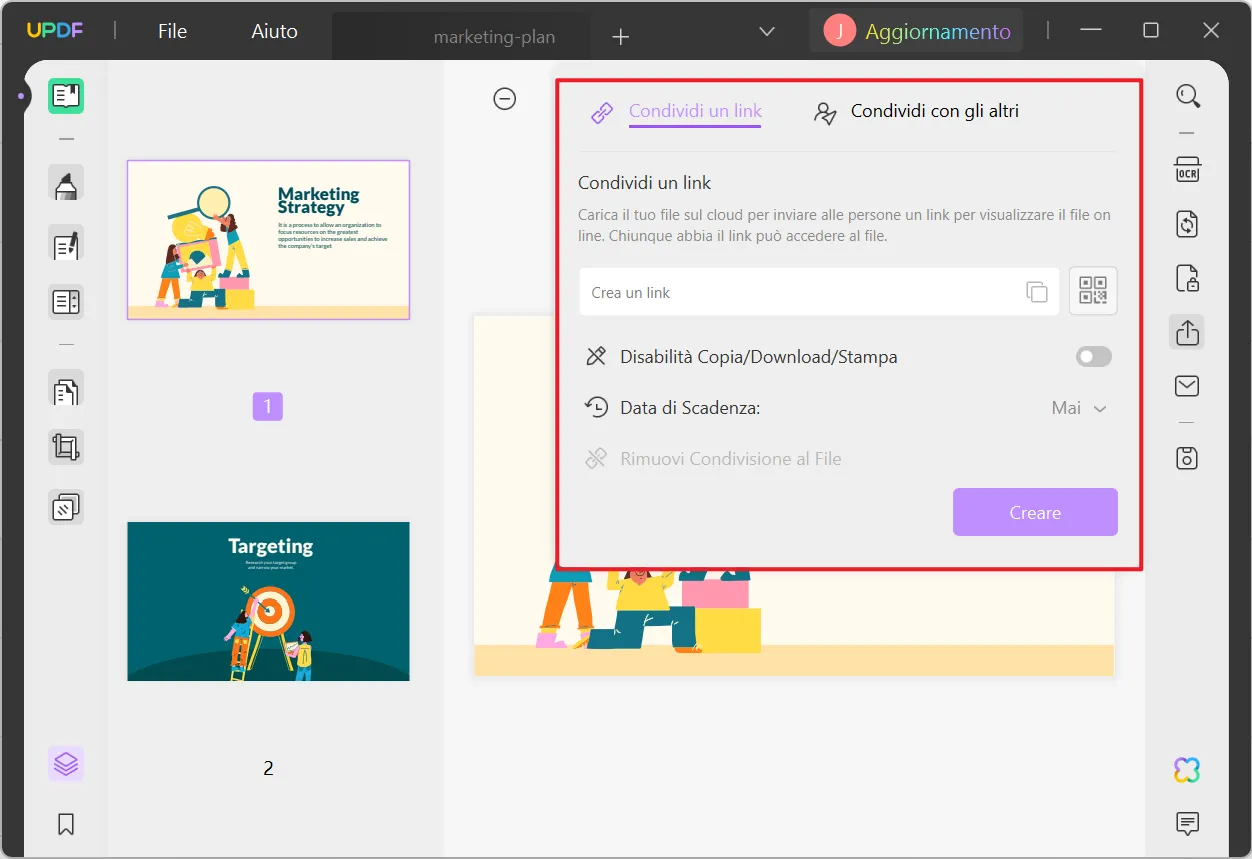Open the Convert PDF panel
This screenshot has width=1252, height=859.
pos(1187,224)
